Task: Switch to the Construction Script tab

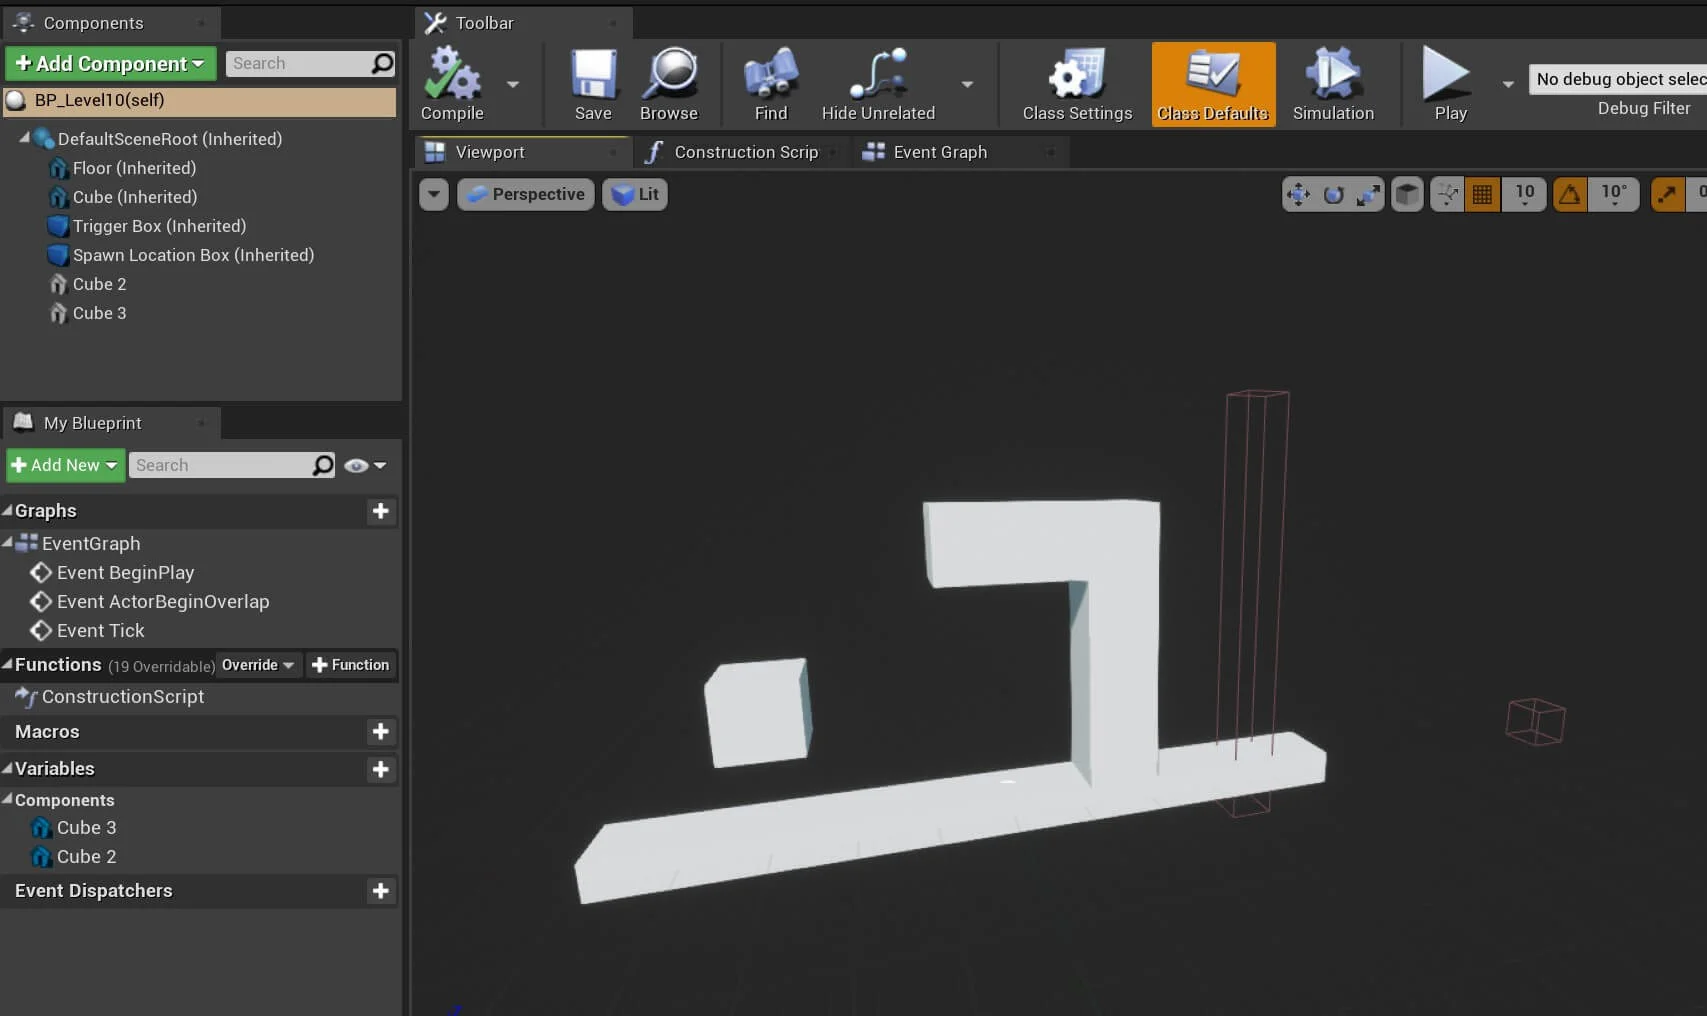Action: [745, 152]
